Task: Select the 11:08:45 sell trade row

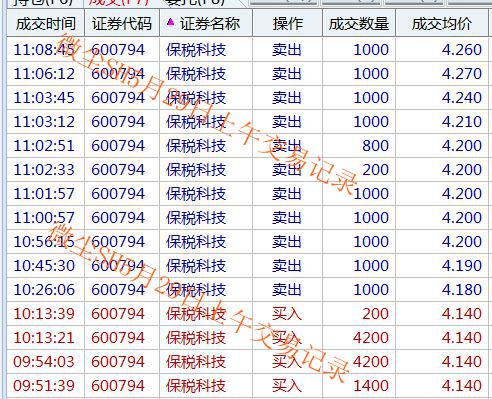Action: tap(247, 50)
